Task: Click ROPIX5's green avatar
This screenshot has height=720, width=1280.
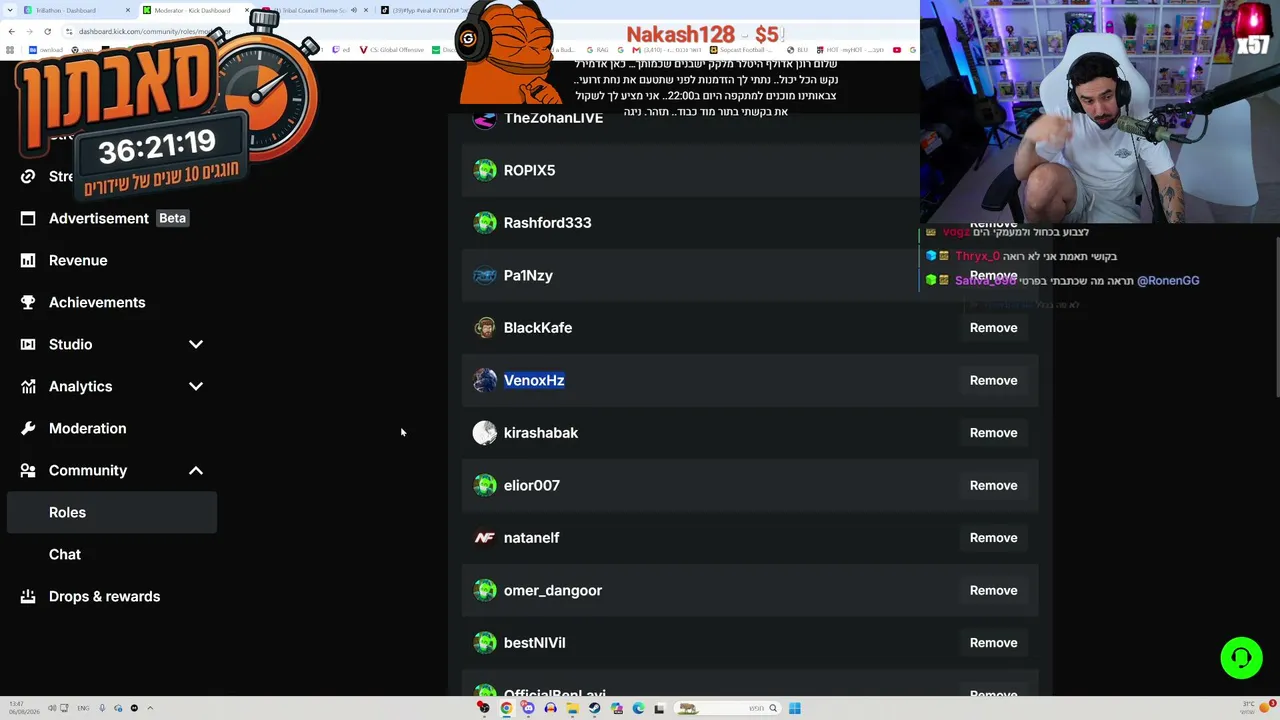Action: pos(485,170)
